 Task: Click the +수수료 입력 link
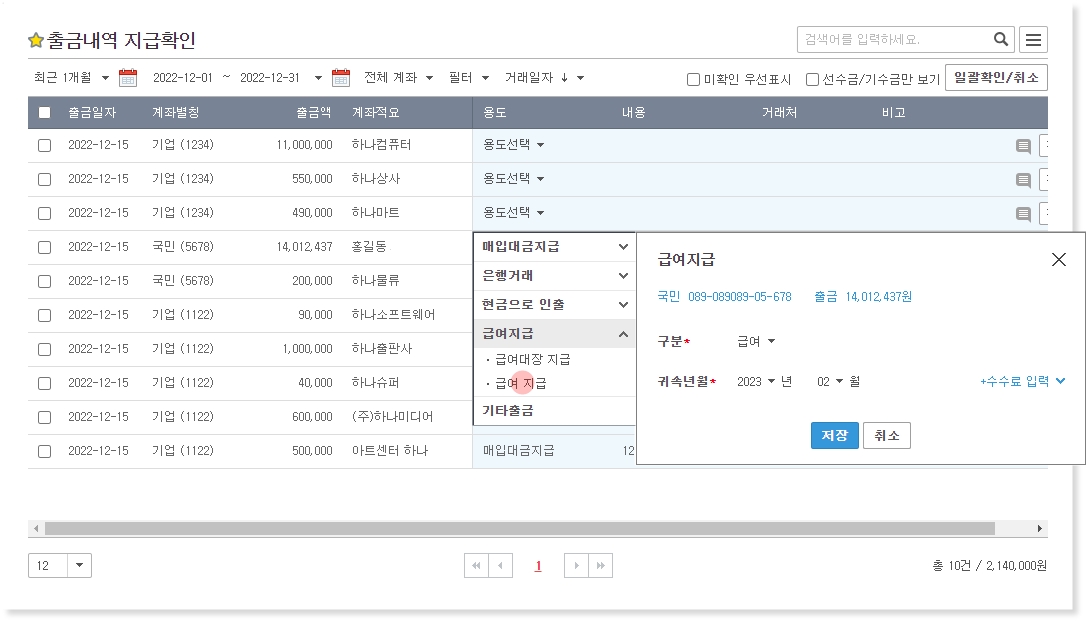click(1022, 381)
